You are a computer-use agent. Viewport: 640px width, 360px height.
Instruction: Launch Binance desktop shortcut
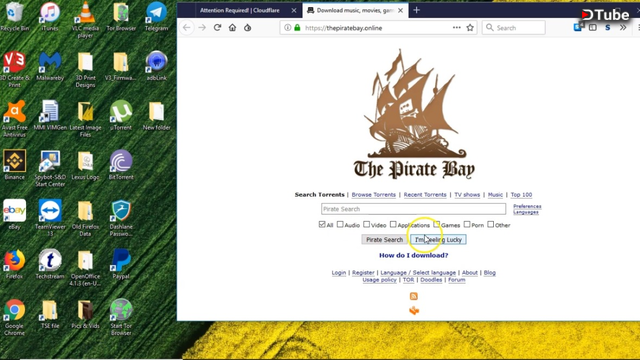pyautogui.click(x=14, y=165)
